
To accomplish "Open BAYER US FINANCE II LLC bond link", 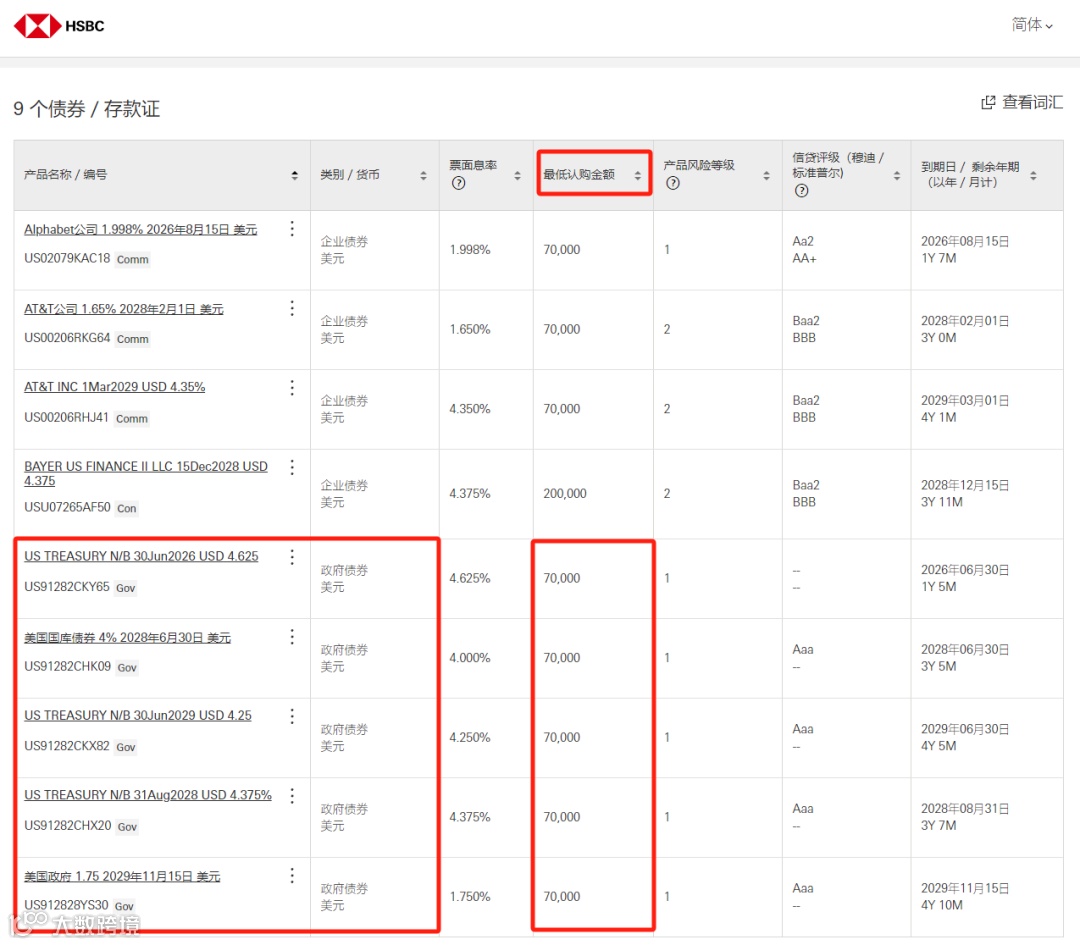I will pyautogui.click(x=146, y=473).
